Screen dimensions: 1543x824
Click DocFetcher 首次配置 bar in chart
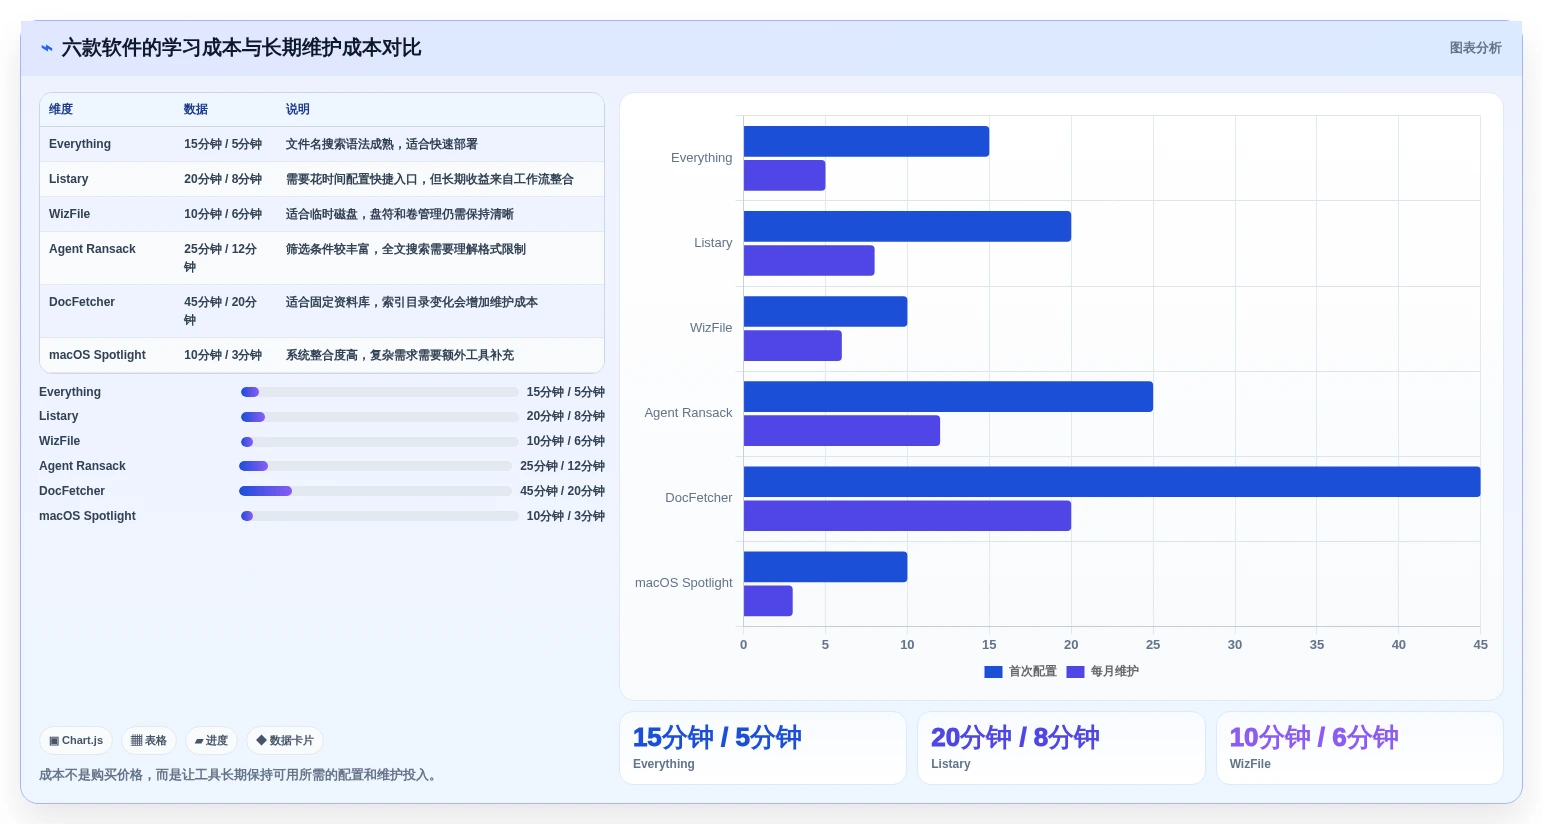1112,482
